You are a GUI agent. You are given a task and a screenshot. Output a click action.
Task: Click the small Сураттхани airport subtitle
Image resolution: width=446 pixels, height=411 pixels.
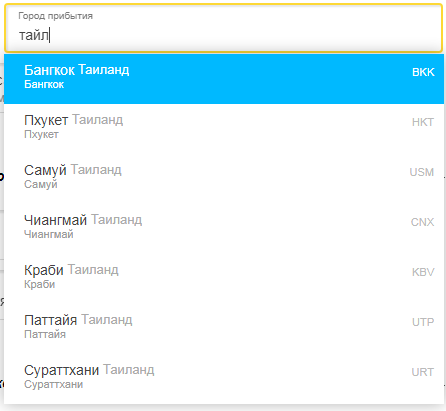coord(53,384)
